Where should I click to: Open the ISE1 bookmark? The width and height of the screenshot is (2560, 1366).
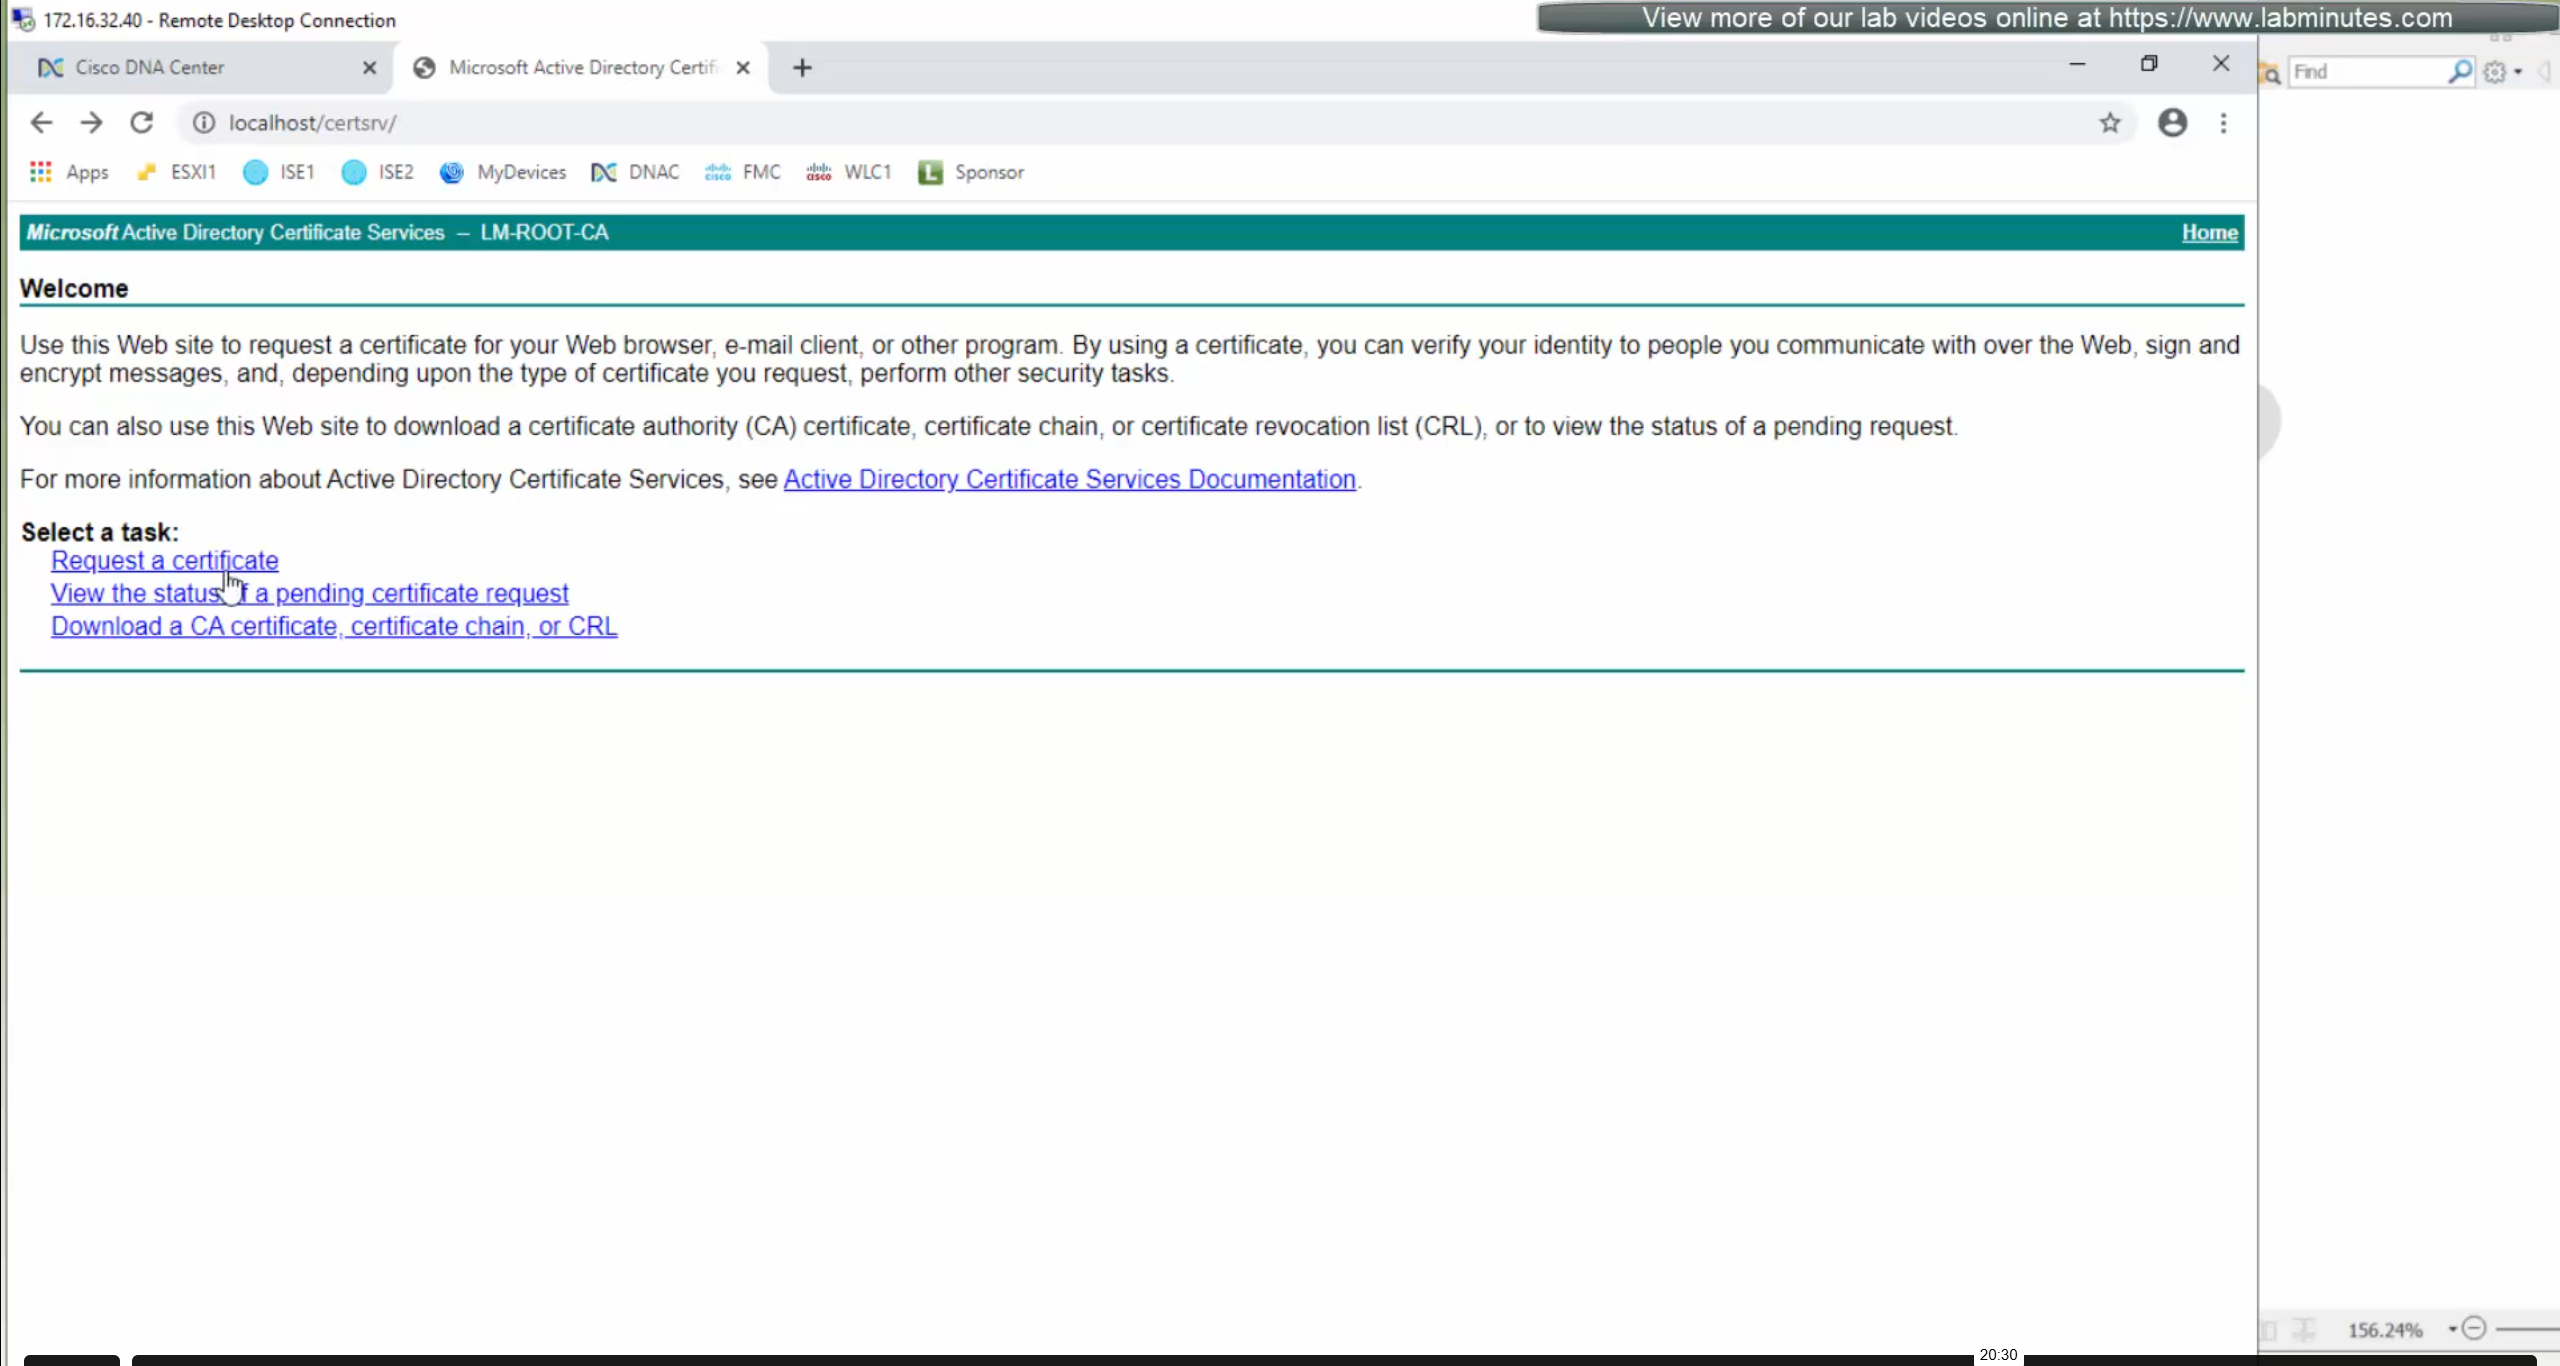pos(279,172)
